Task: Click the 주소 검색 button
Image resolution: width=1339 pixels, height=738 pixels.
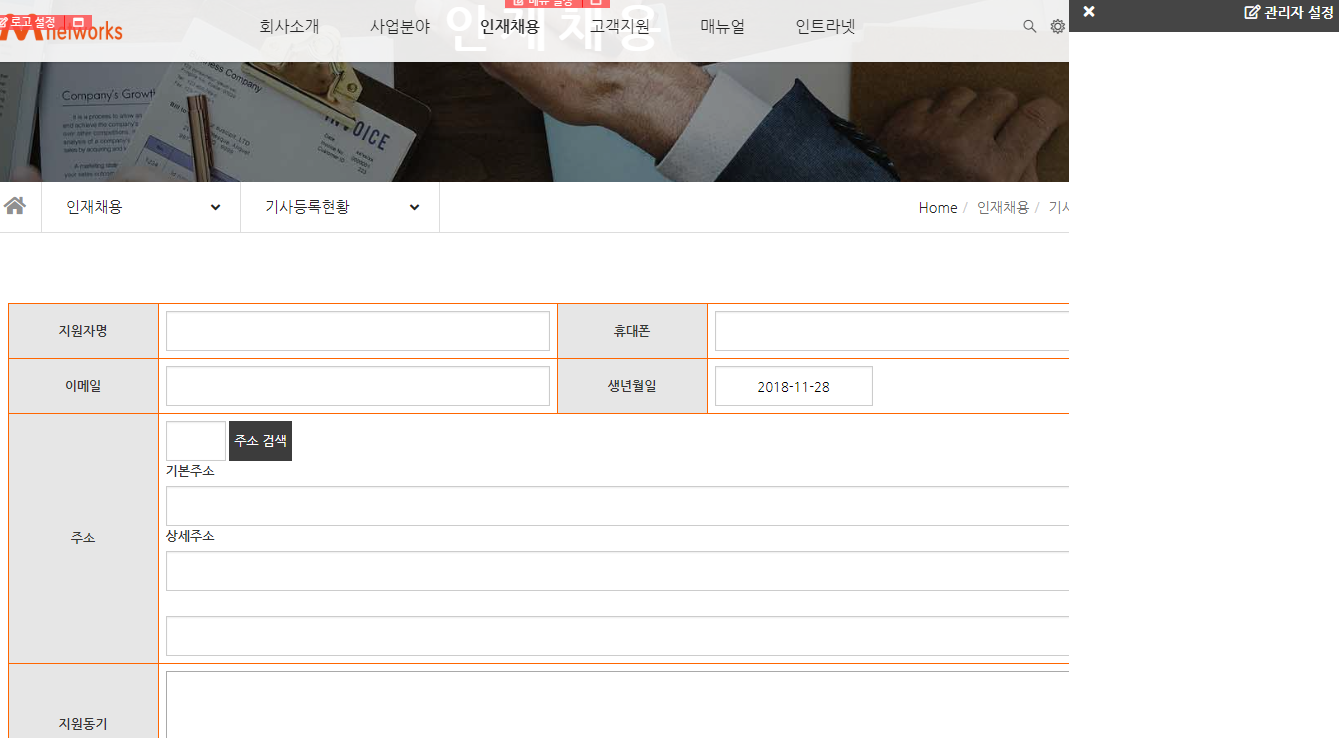Action: point(261,441)
